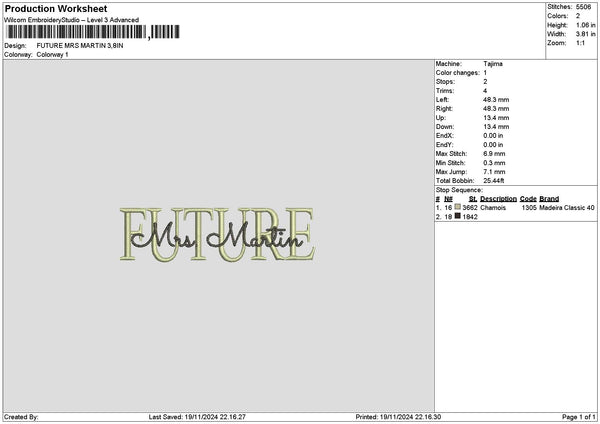The height and width of the screenshot is (424, 600).
Task: Click the Min Stitch value 0.3 mm
Action: (x=494, y=163)
